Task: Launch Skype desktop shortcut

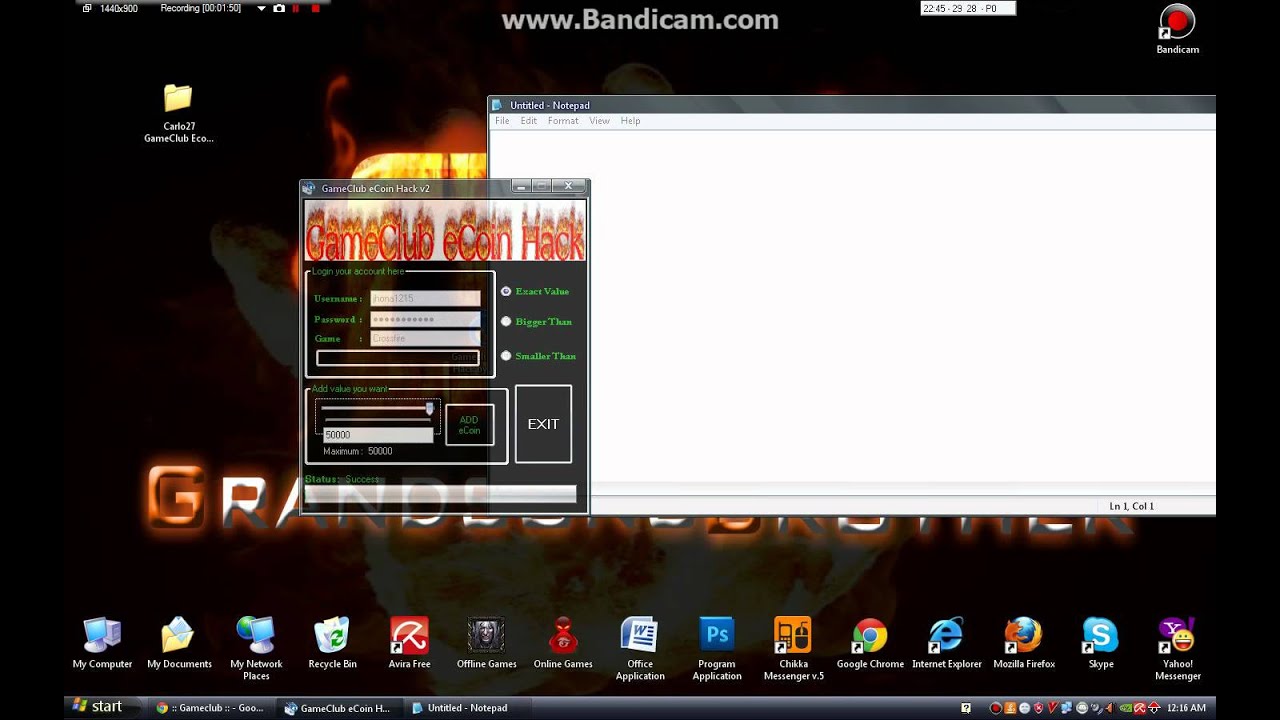Action: pos(1100,643)
